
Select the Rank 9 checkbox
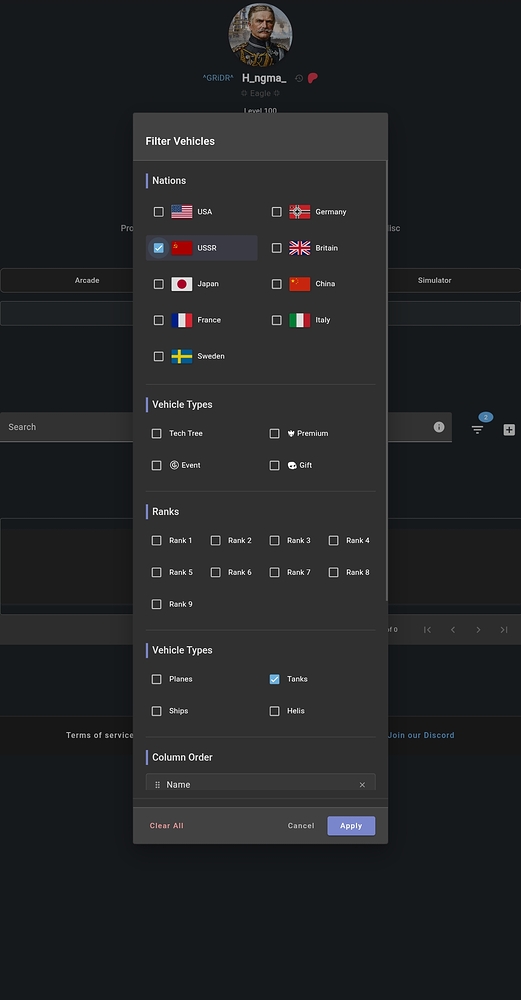[156, 605]
